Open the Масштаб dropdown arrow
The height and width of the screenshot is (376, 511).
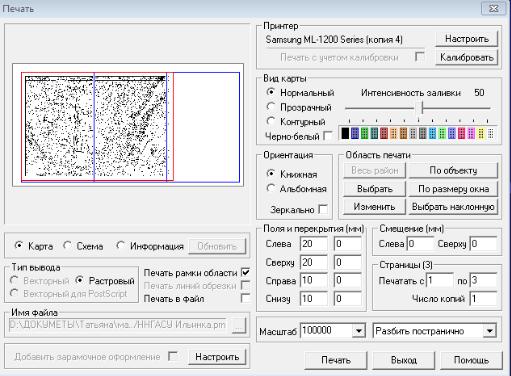pyautogui.click(x=359, y=331)
